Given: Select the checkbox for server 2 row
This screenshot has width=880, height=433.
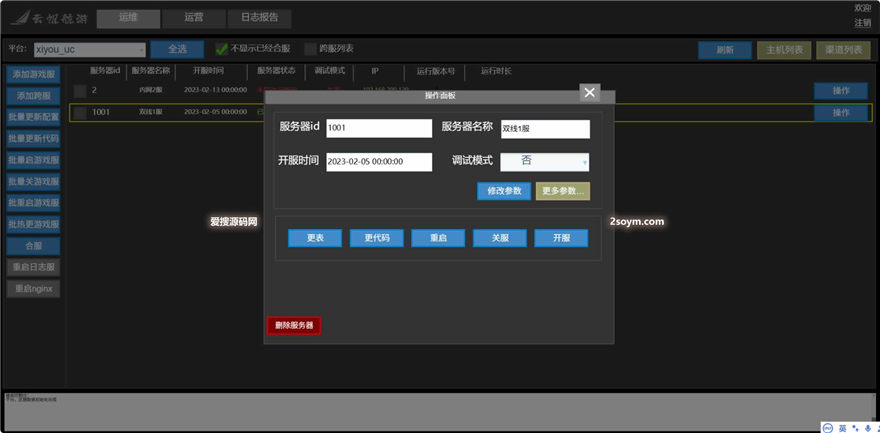Looking at the screenshot, I should [x=79, y=91].
